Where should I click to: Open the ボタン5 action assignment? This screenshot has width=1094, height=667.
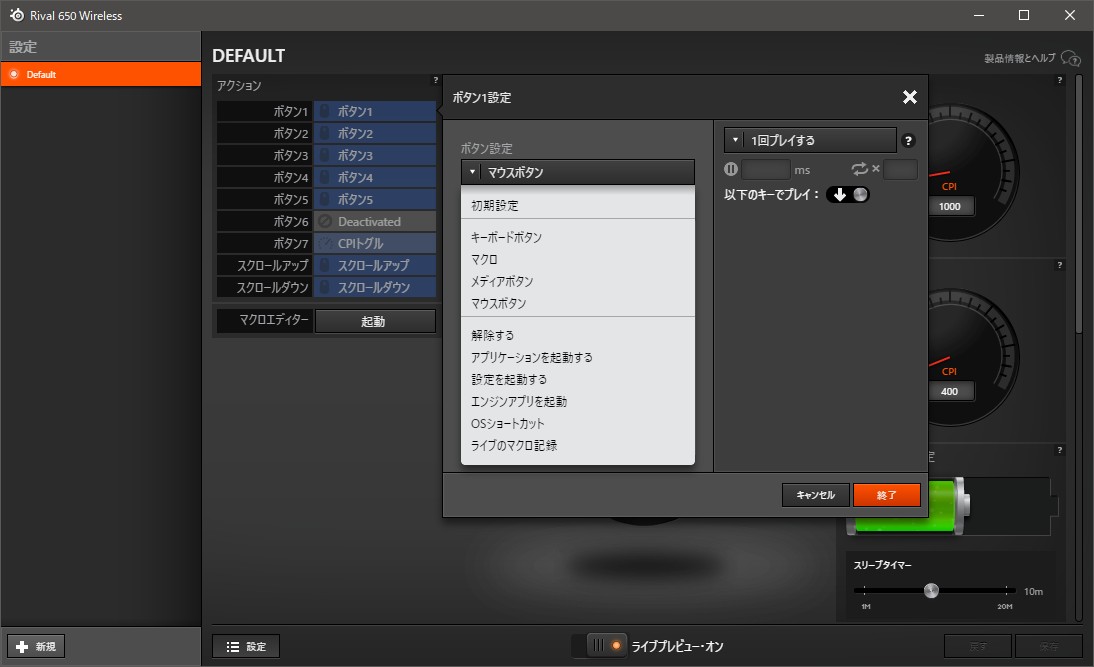pos(375,199)
